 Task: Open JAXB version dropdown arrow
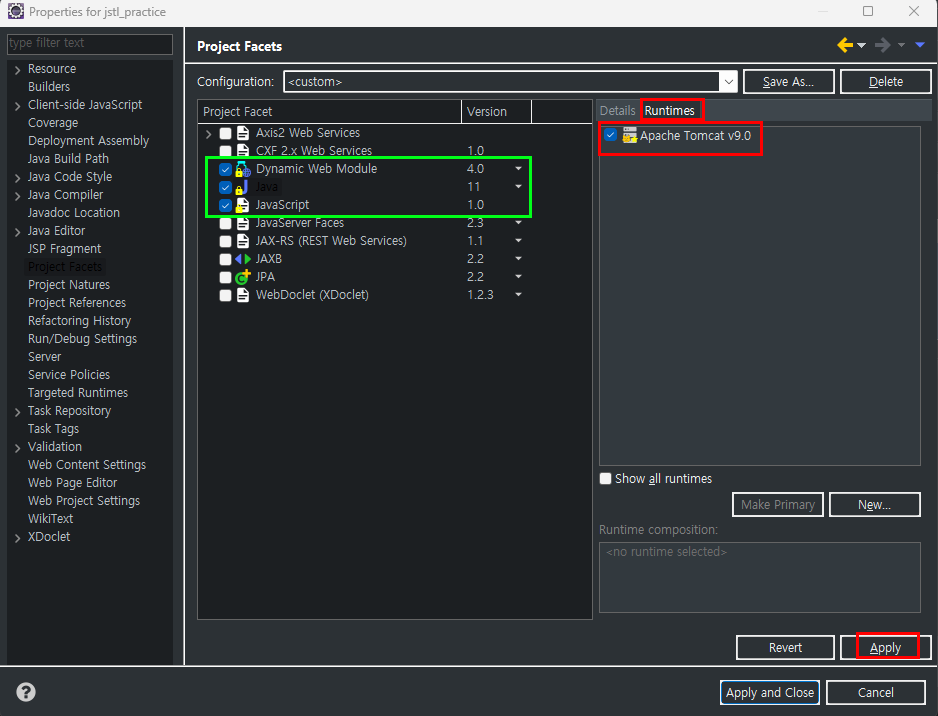tap(519, 258)
